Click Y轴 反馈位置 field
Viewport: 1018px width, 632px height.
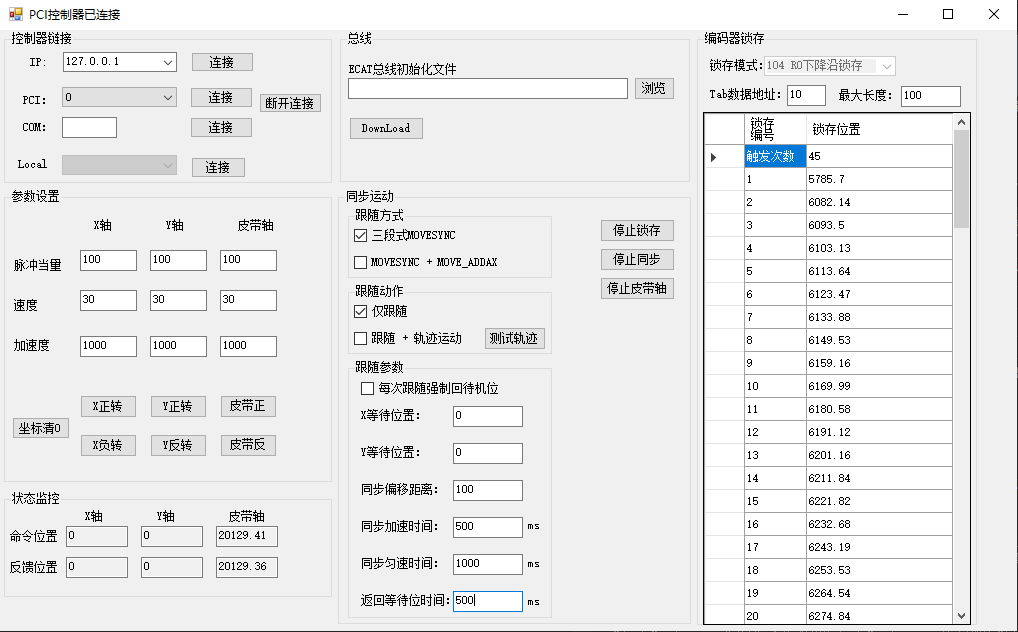[x=172, y=567]
